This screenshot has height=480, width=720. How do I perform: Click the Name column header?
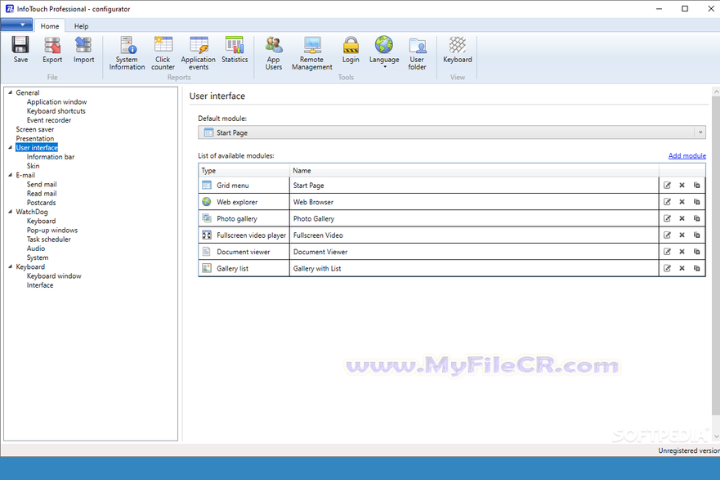(474, 170)
